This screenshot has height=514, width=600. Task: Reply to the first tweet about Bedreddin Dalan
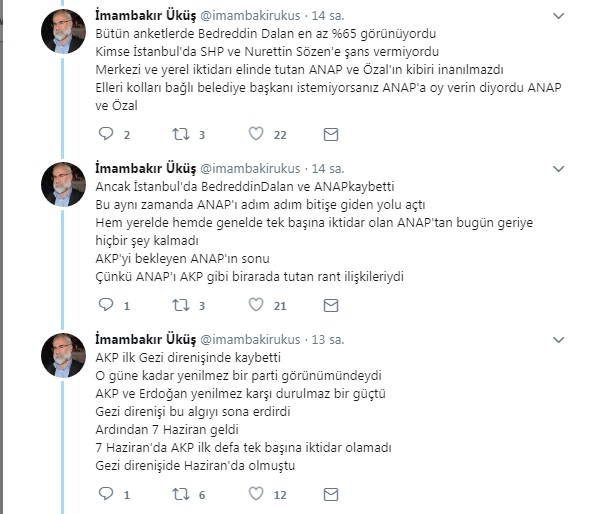click(108, 134)
